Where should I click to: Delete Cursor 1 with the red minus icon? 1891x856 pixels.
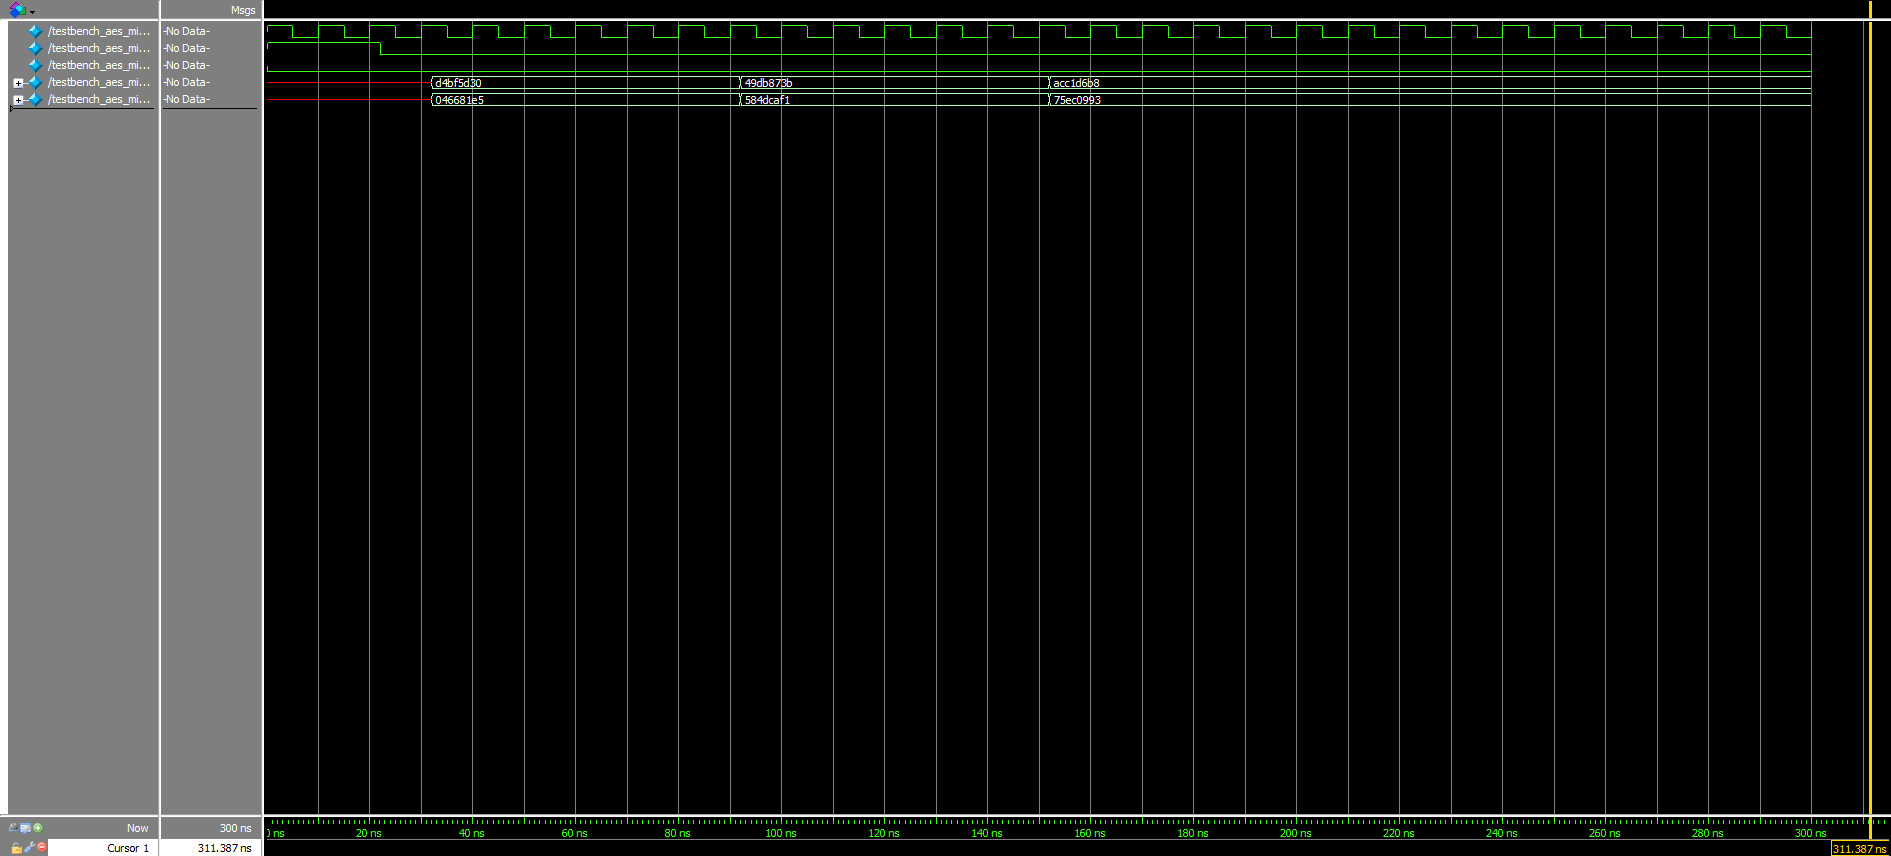[x=42, y=848]
